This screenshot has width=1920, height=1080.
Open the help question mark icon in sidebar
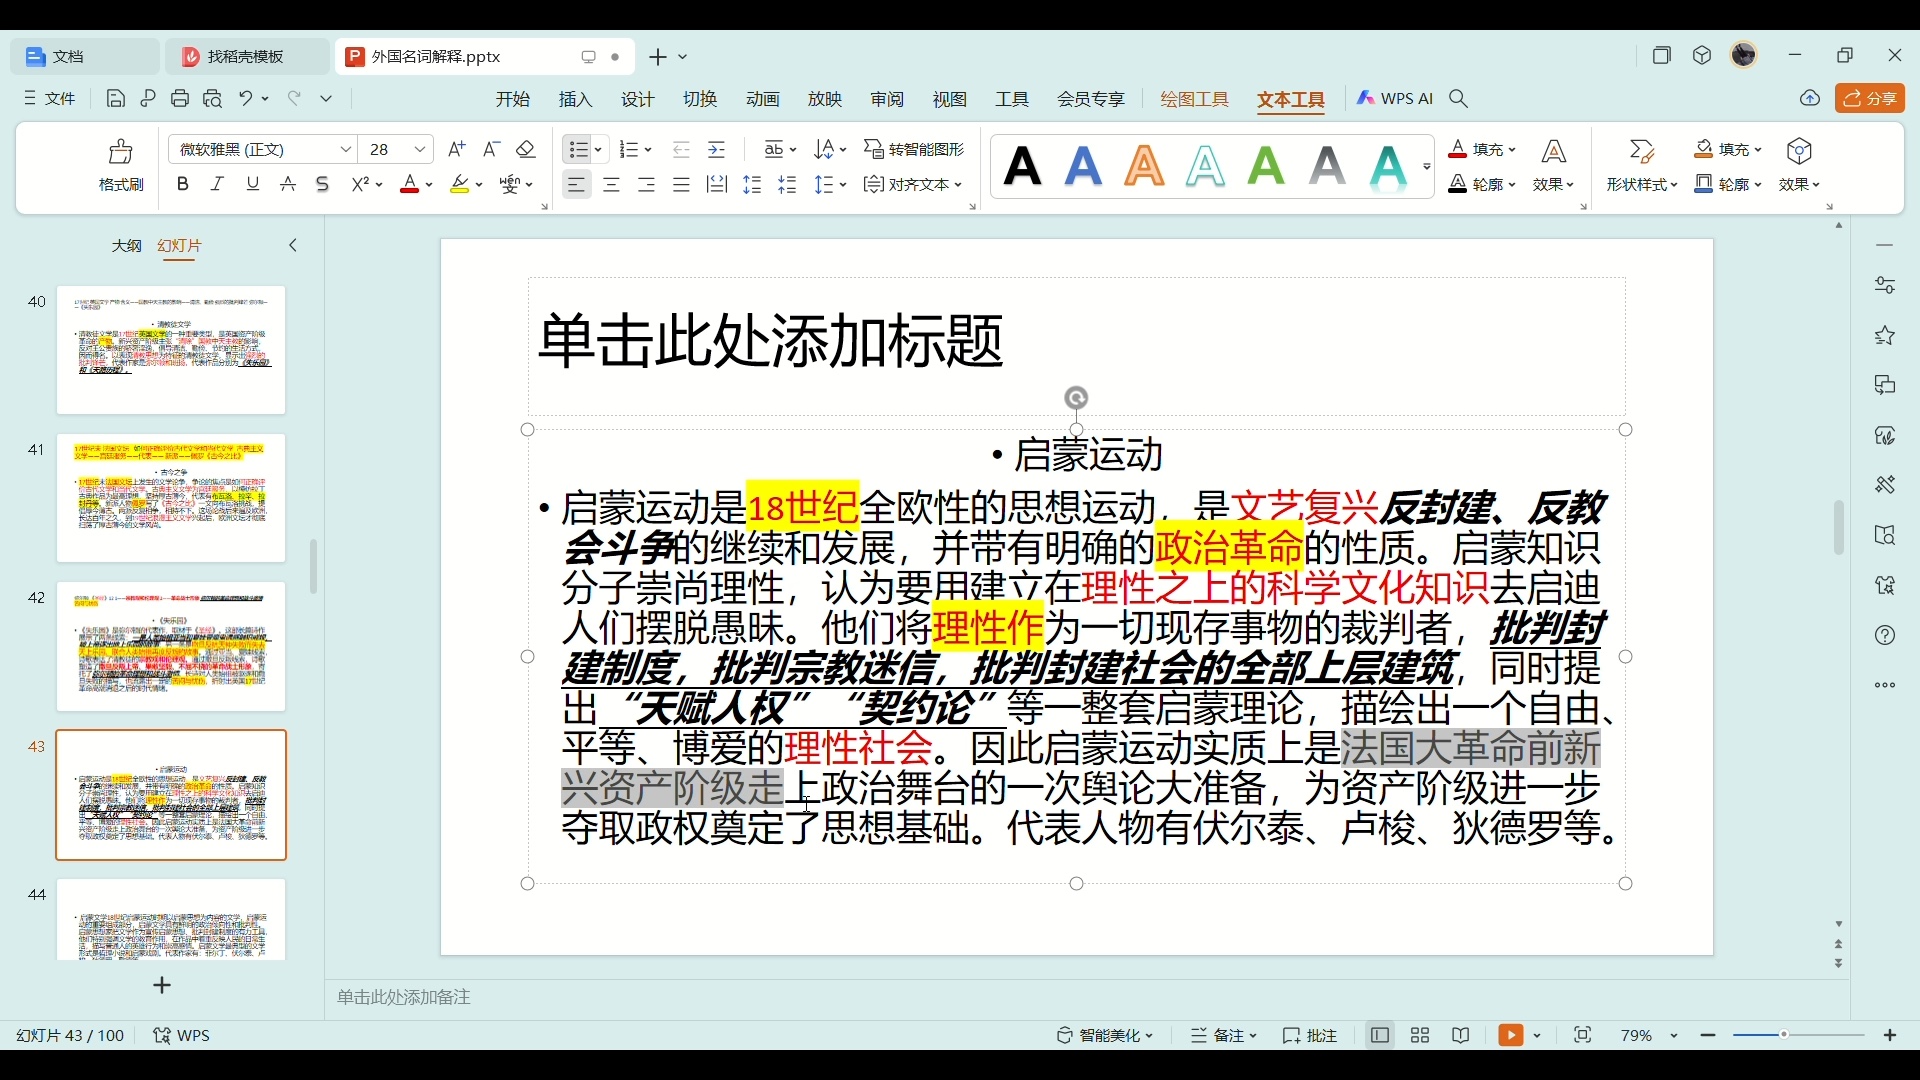[x=1886, y=635]
